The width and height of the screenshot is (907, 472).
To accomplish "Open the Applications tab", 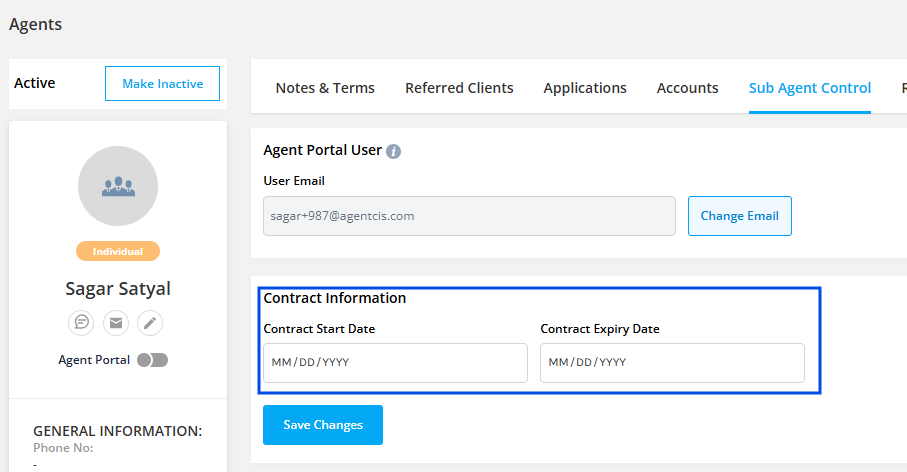I will pos(585,88).
